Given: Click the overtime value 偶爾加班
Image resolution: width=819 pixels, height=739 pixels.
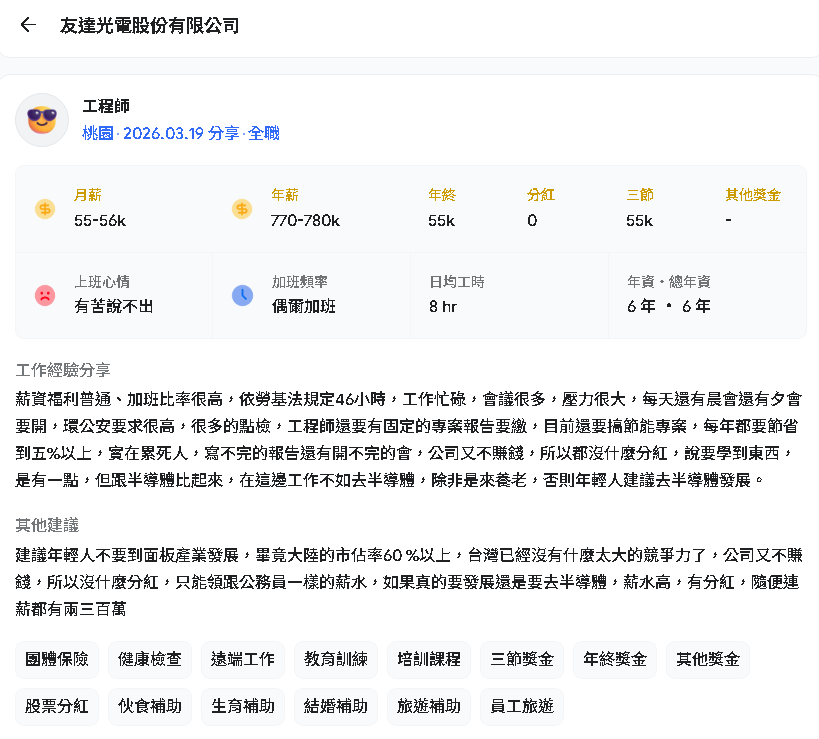Looking at the screenshot, I should pos(303,307).
